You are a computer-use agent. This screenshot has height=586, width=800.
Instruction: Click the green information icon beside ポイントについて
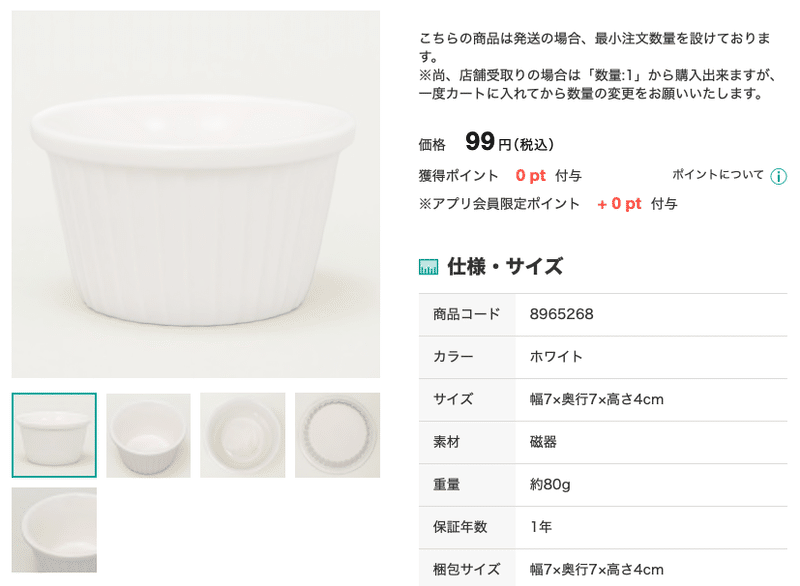click(x=778, y=173)
